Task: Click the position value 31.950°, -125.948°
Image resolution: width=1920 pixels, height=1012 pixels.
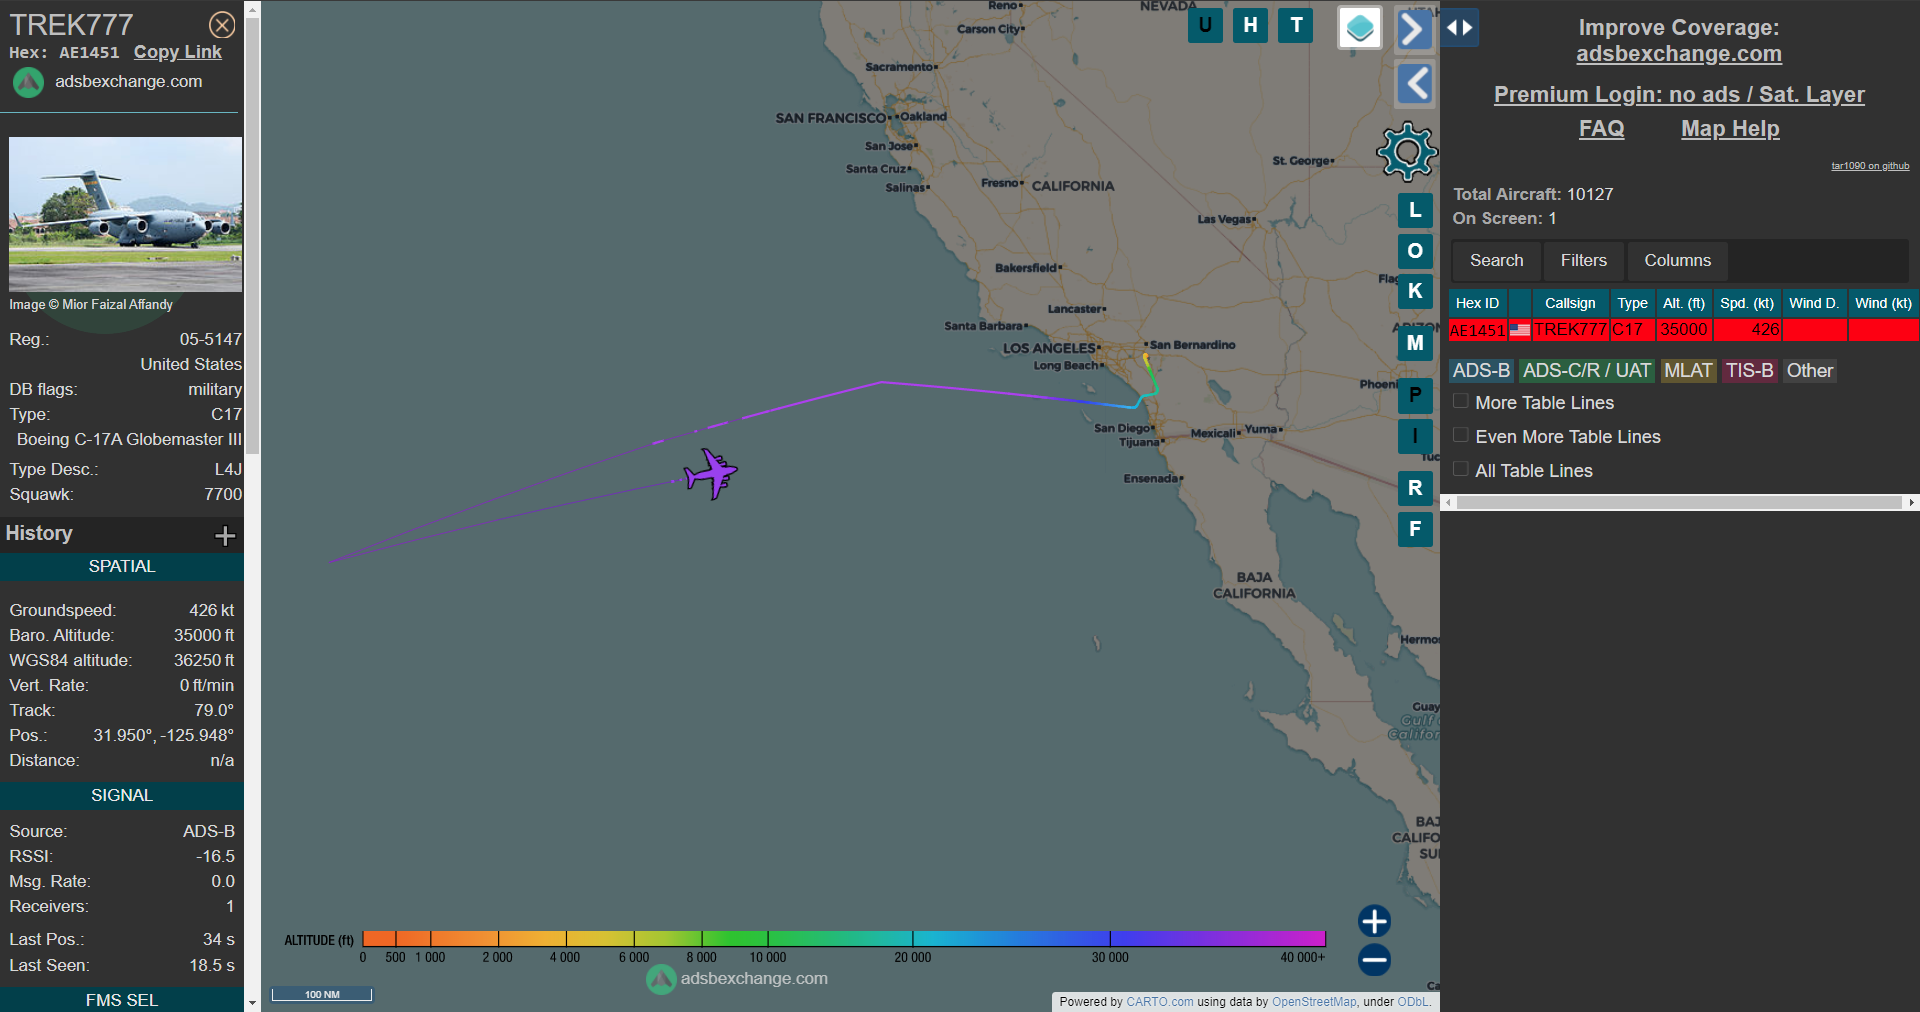Action: coord(164,736)
